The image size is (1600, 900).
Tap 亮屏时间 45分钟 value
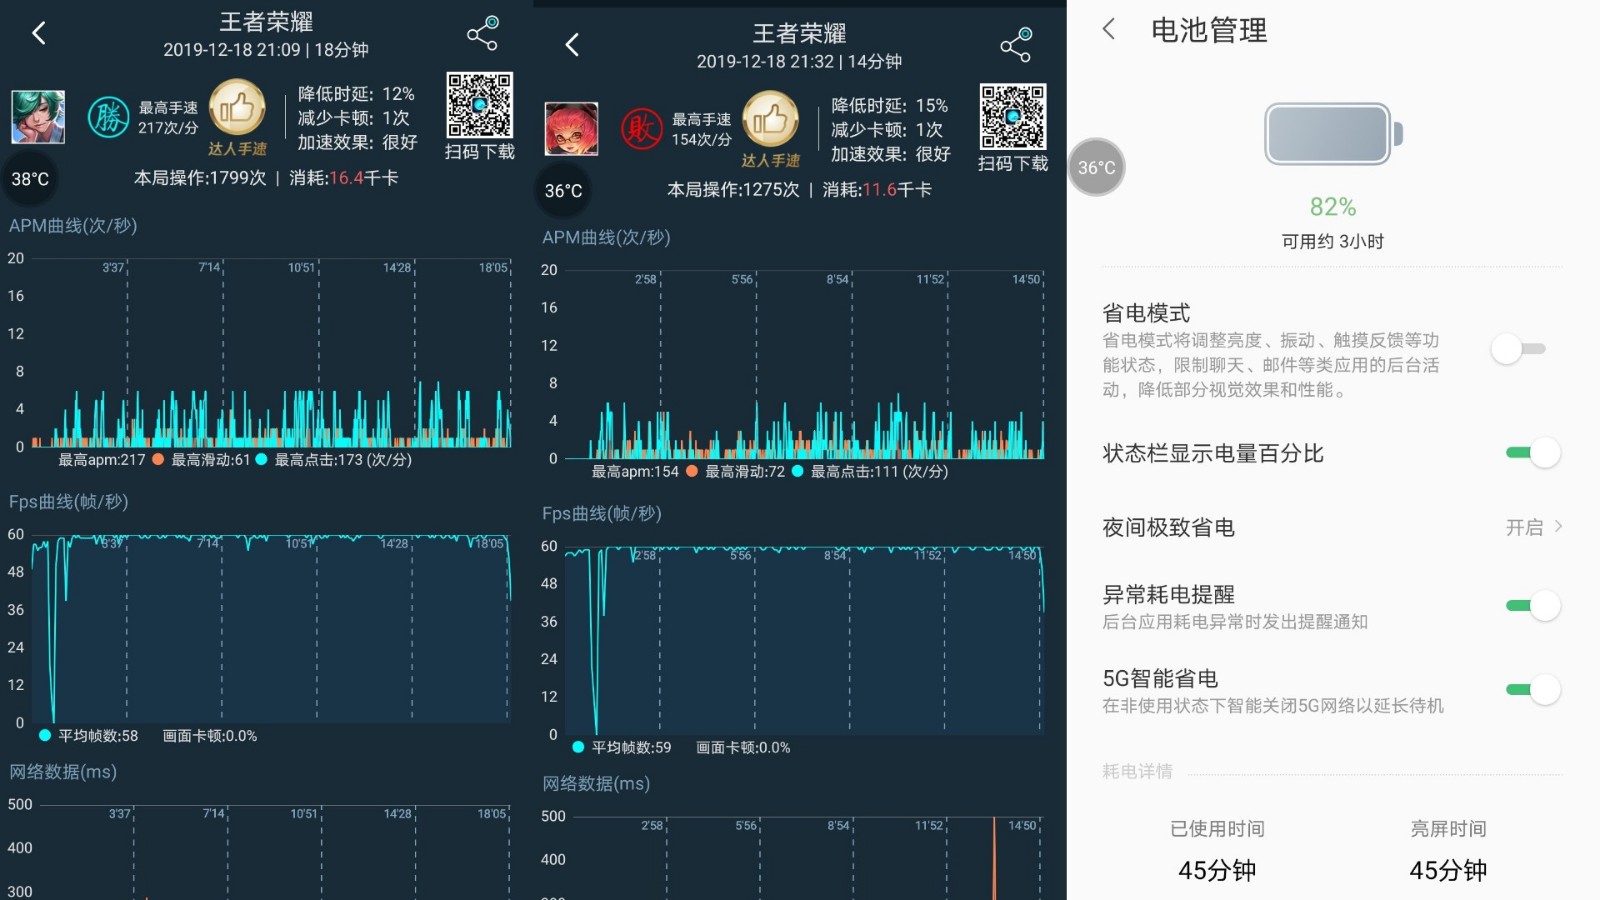click(x=1448, y=870)
